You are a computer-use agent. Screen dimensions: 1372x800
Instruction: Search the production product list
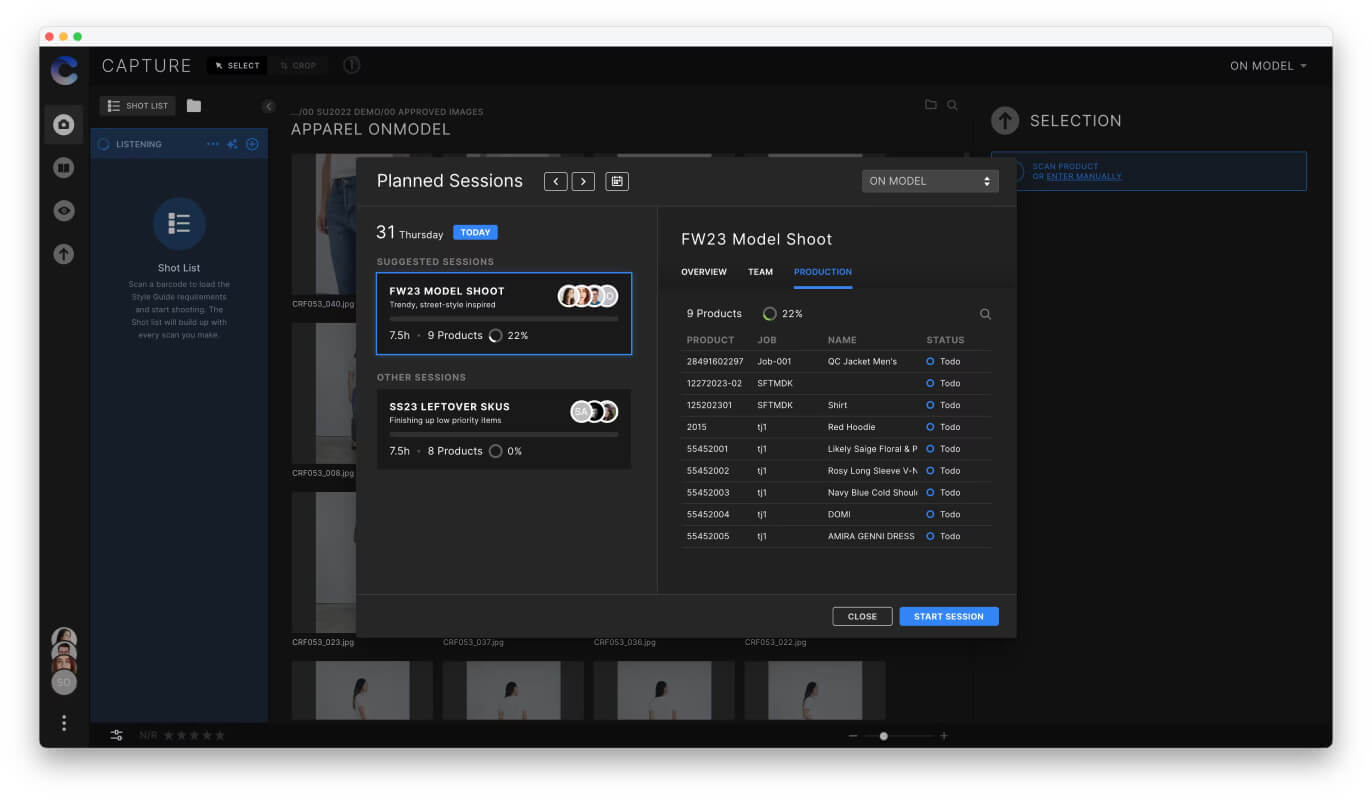(985, 314)
